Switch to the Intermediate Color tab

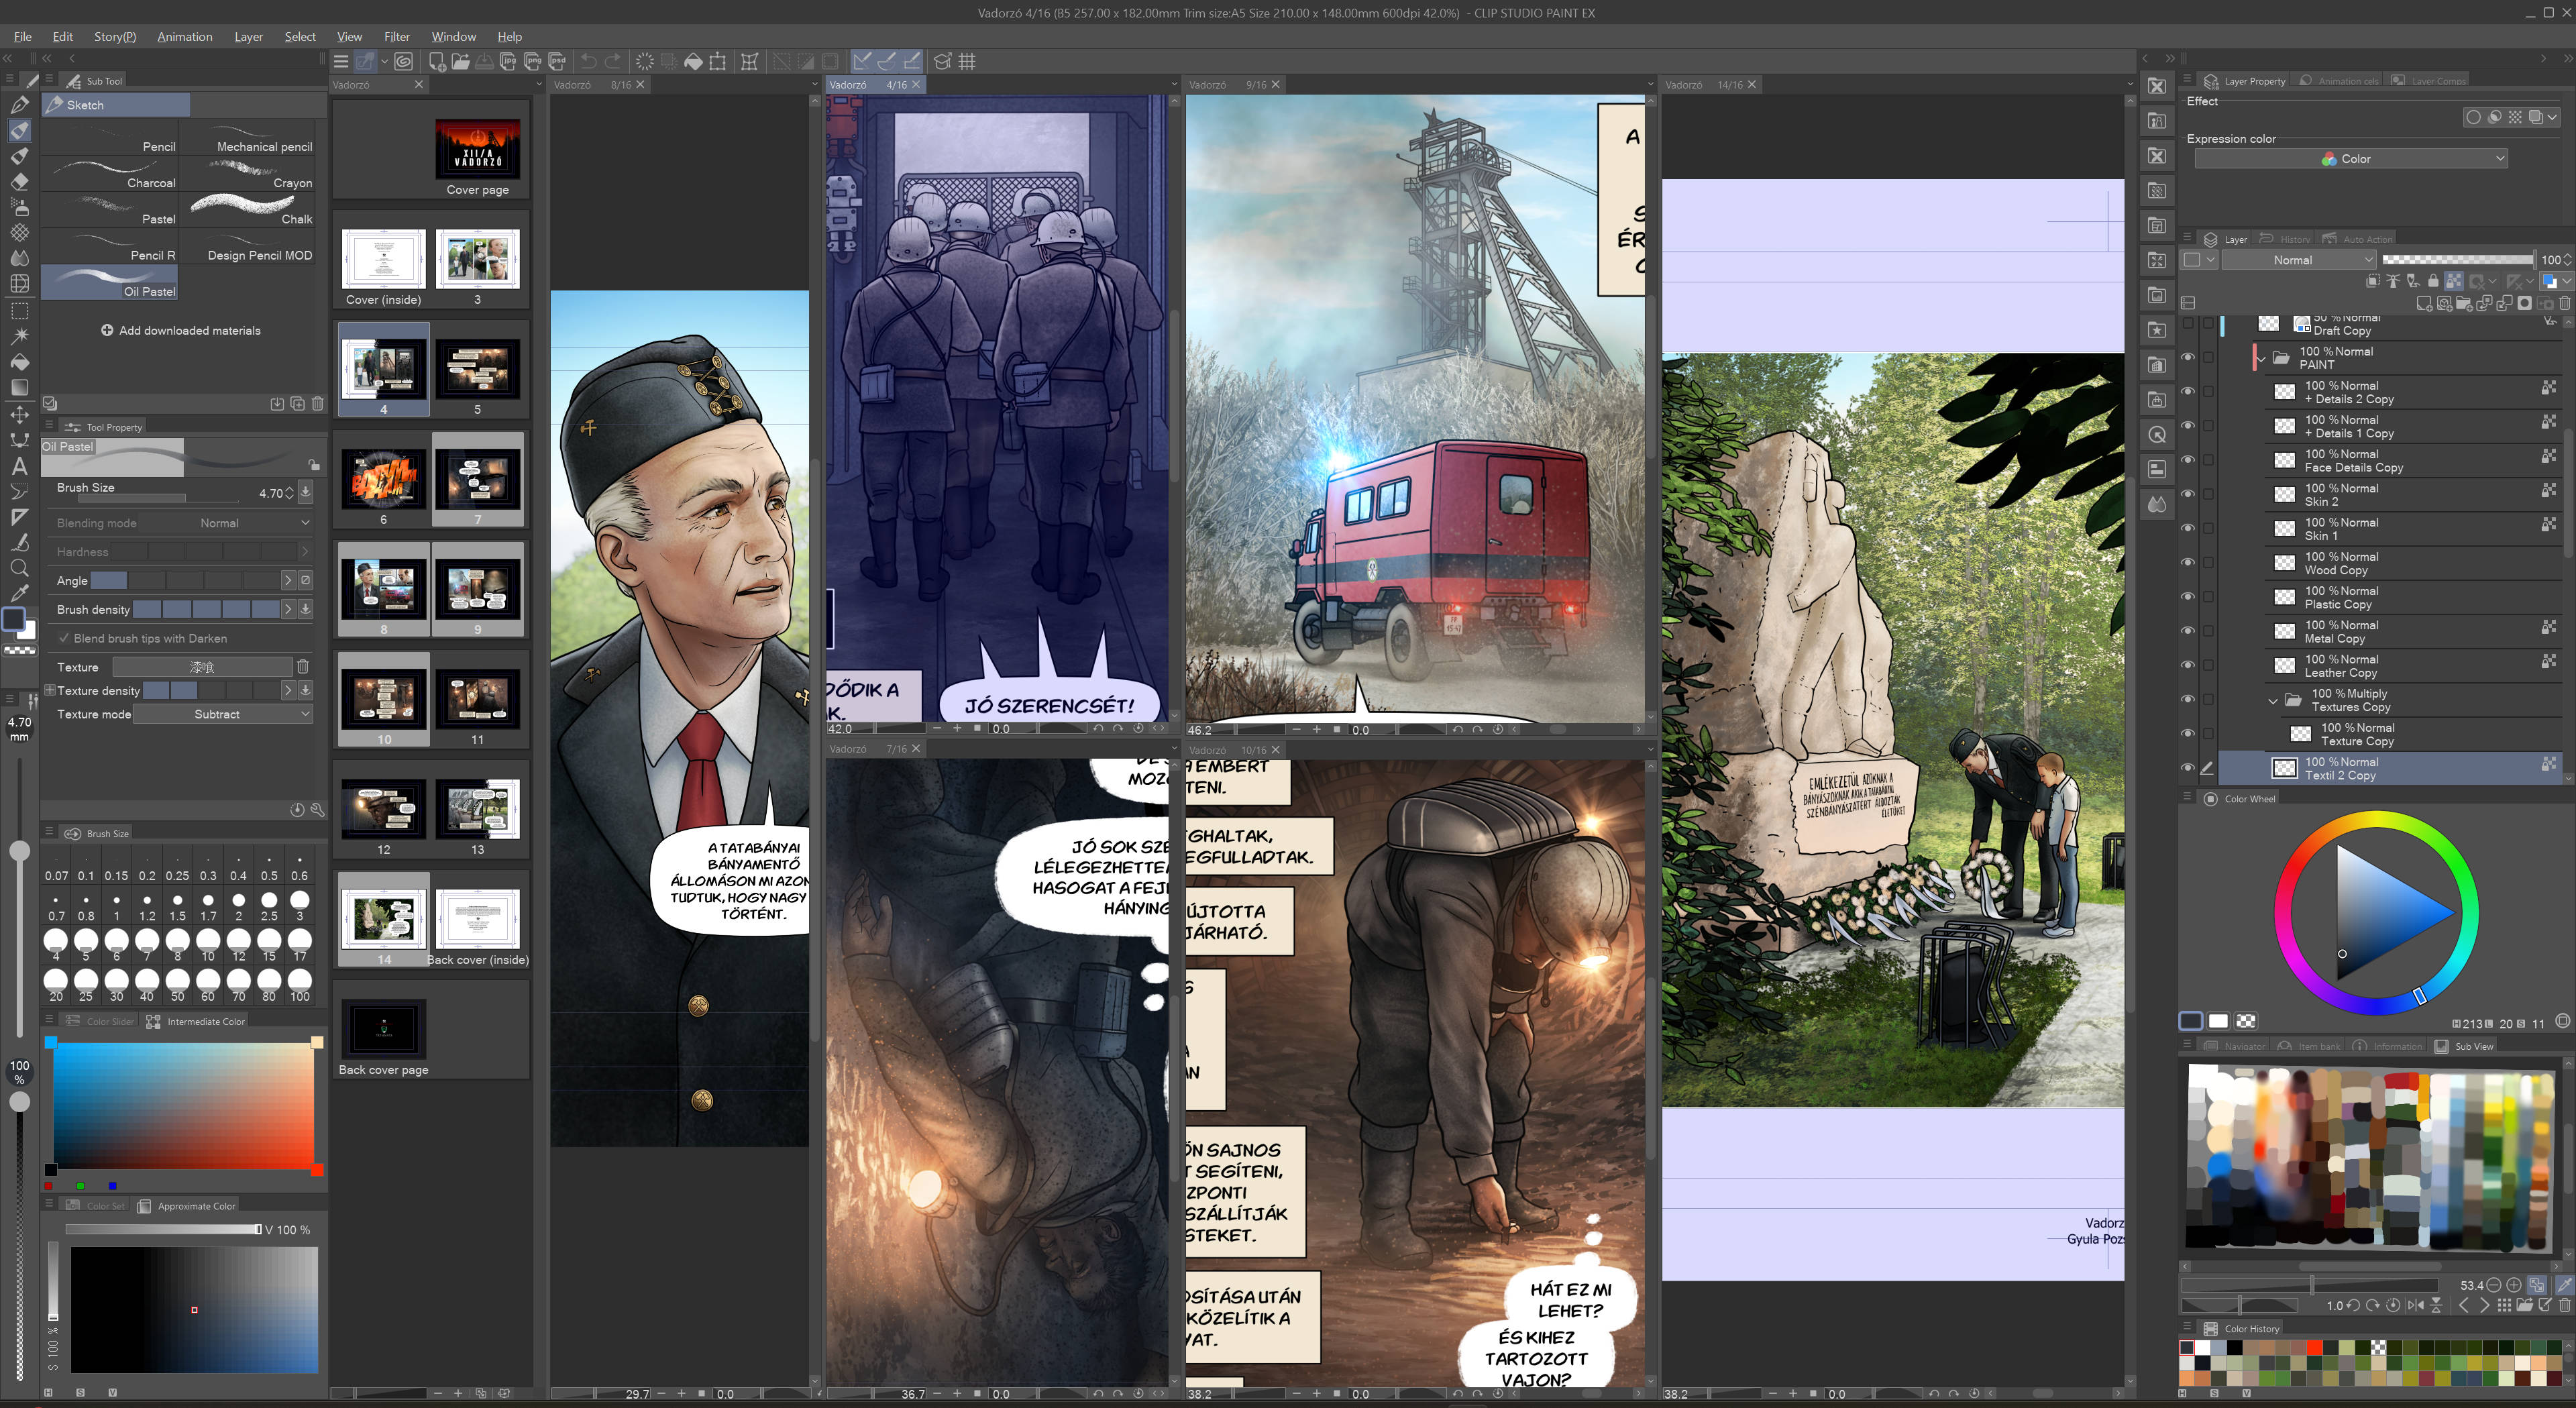click(x=196, y=1021)
